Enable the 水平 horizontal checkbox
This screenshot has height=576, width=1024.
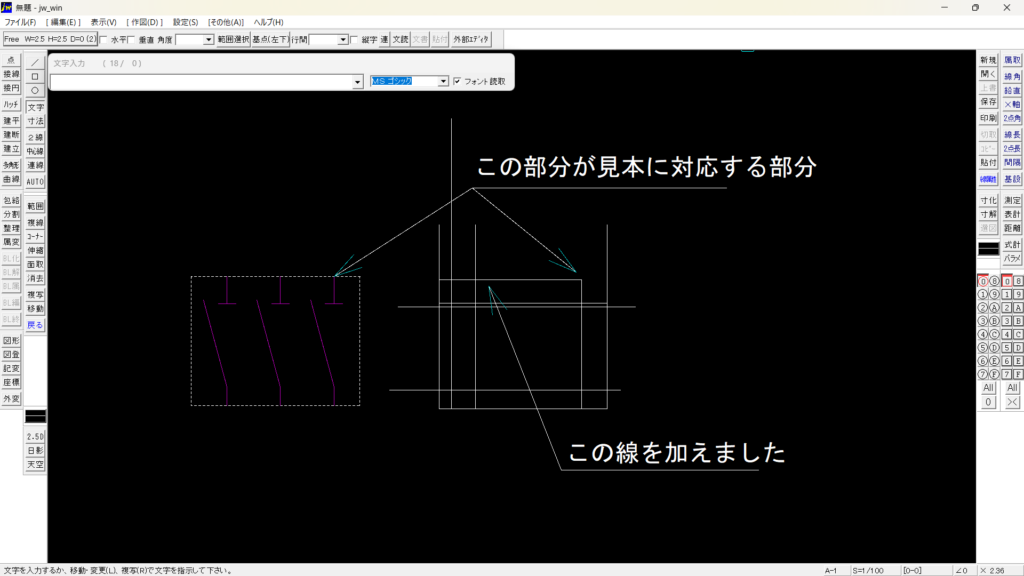(x=104, y=40)
